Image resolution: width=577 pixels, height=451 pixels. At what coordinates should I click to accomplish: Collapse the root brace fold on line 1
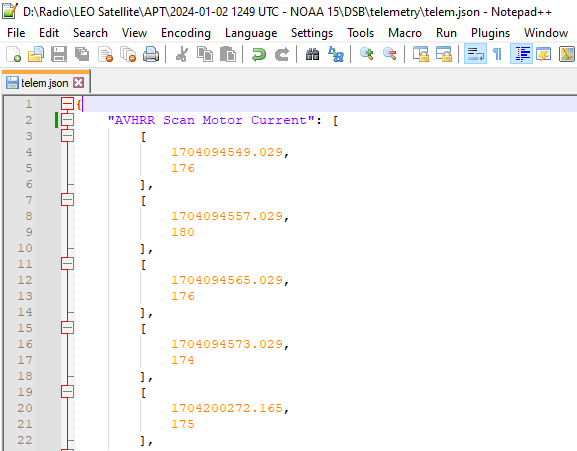67,104
